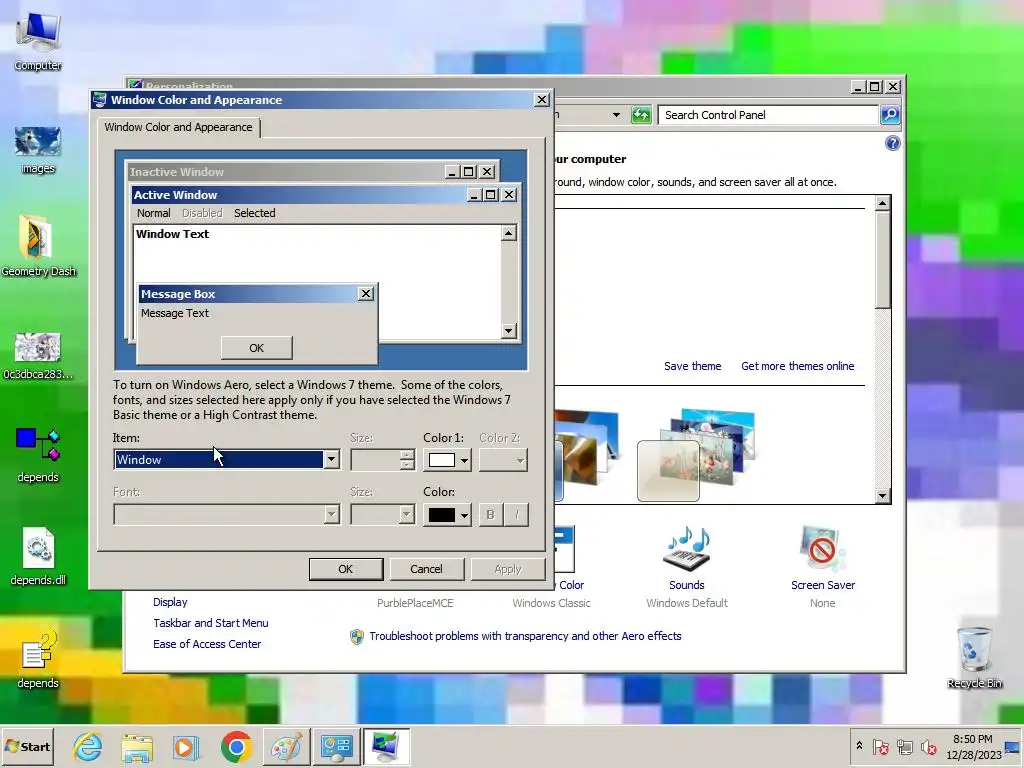The height and width of the screenshot is (768, 1024).
Task: Open Paint from the taskbar
Action: point(286,746)
